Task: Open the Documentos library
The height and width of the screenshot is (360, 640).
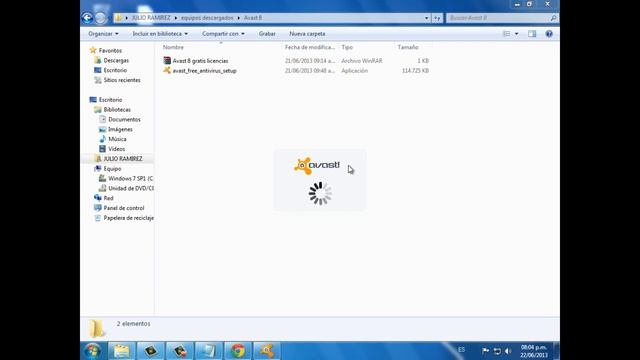Action: click(x=124, y=119)
